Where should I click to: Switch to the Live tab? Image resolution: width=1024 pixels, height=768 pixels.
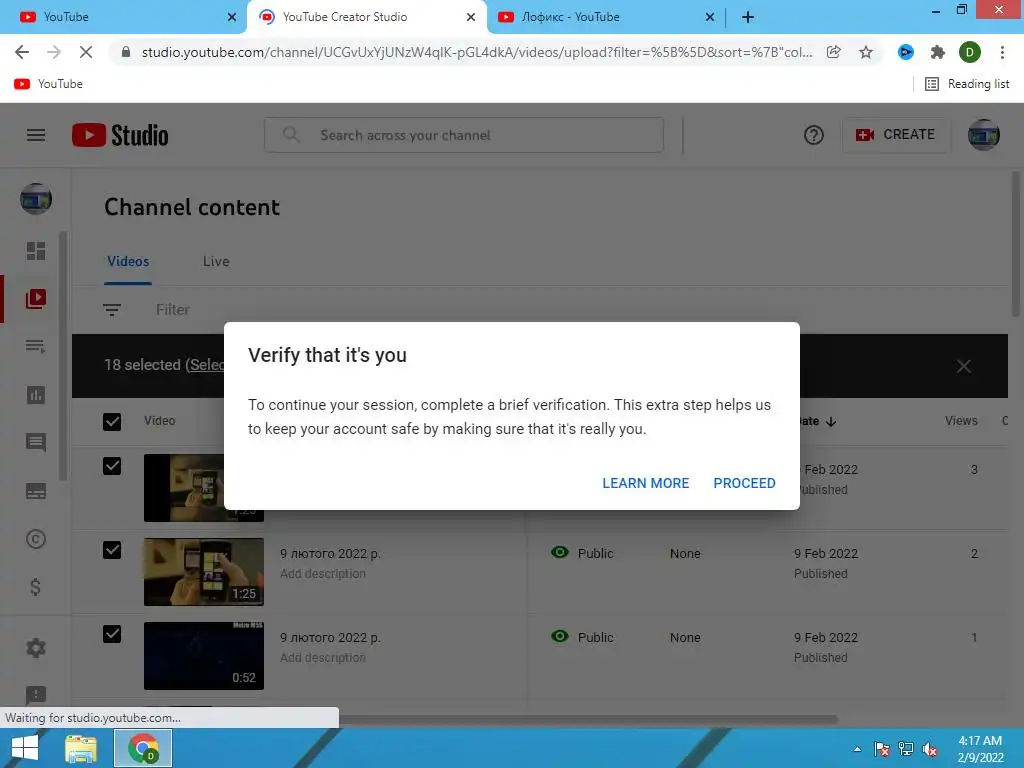click(216, 261)
